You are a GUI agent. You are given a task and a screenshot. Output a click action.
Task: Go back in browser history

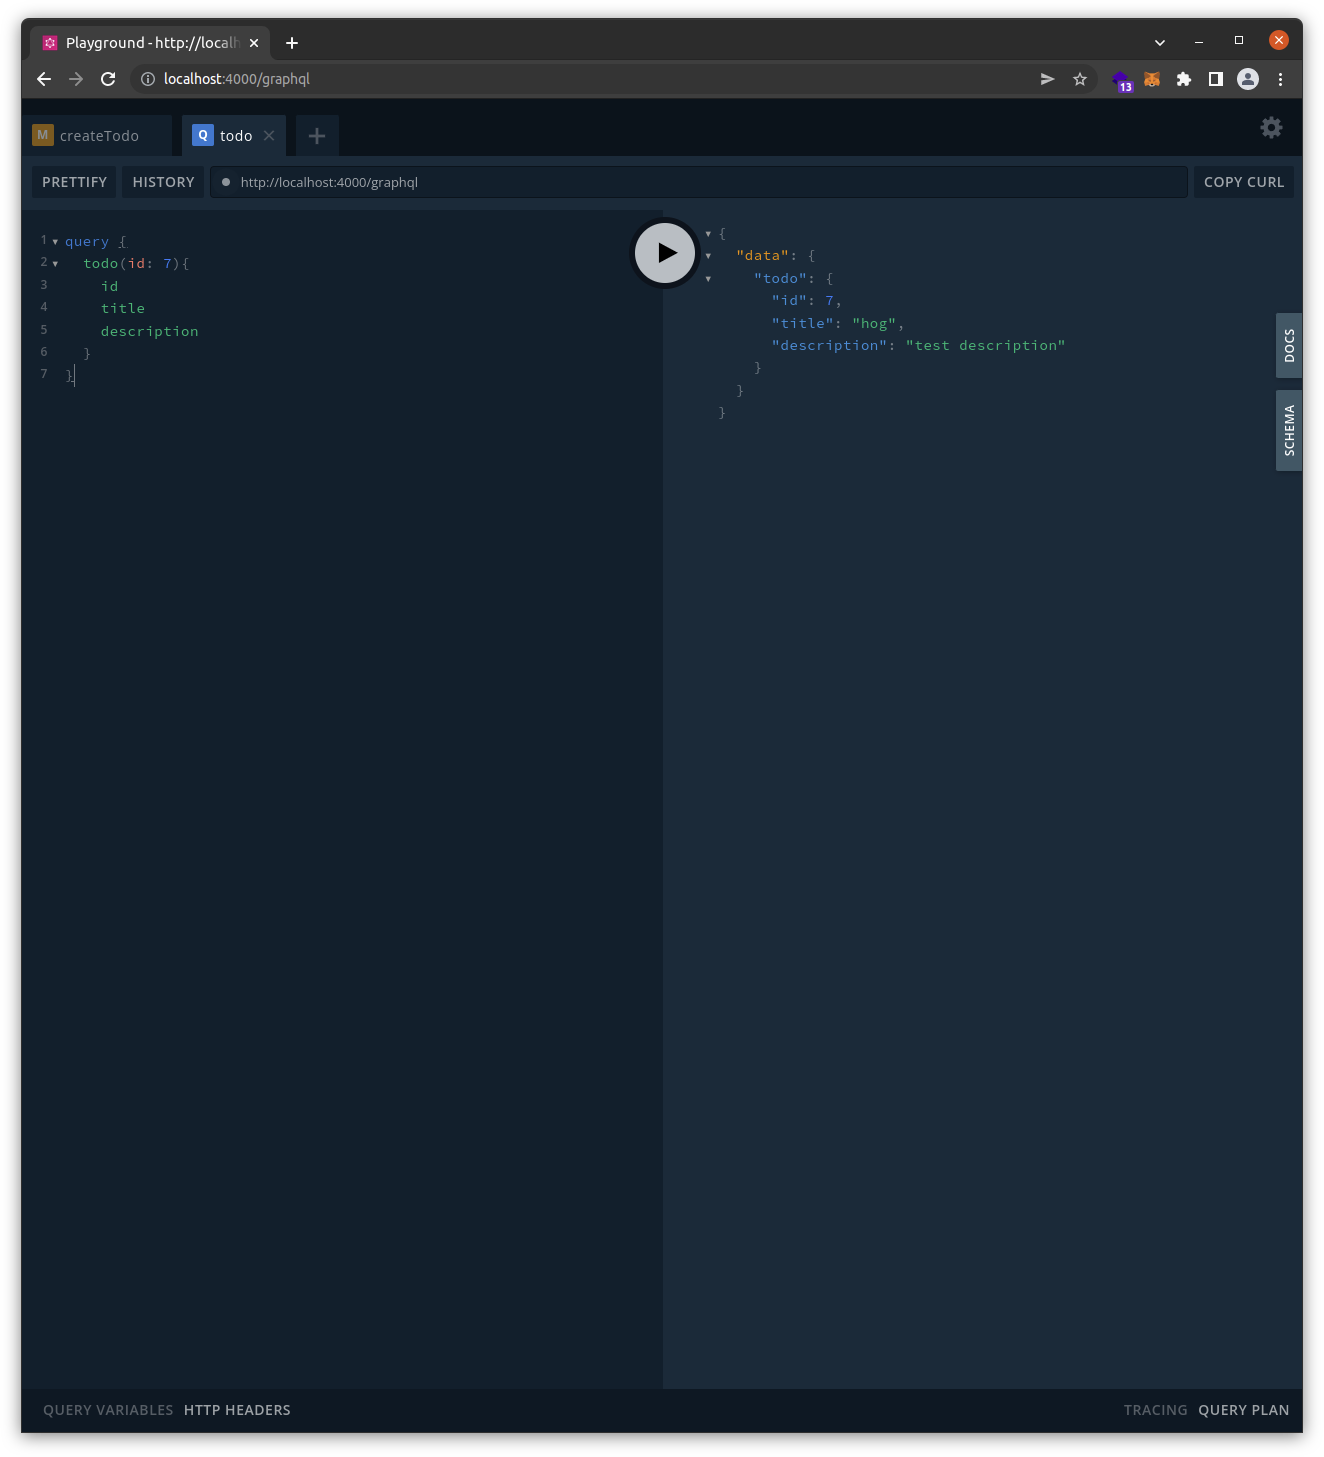[x=44, y=79]
